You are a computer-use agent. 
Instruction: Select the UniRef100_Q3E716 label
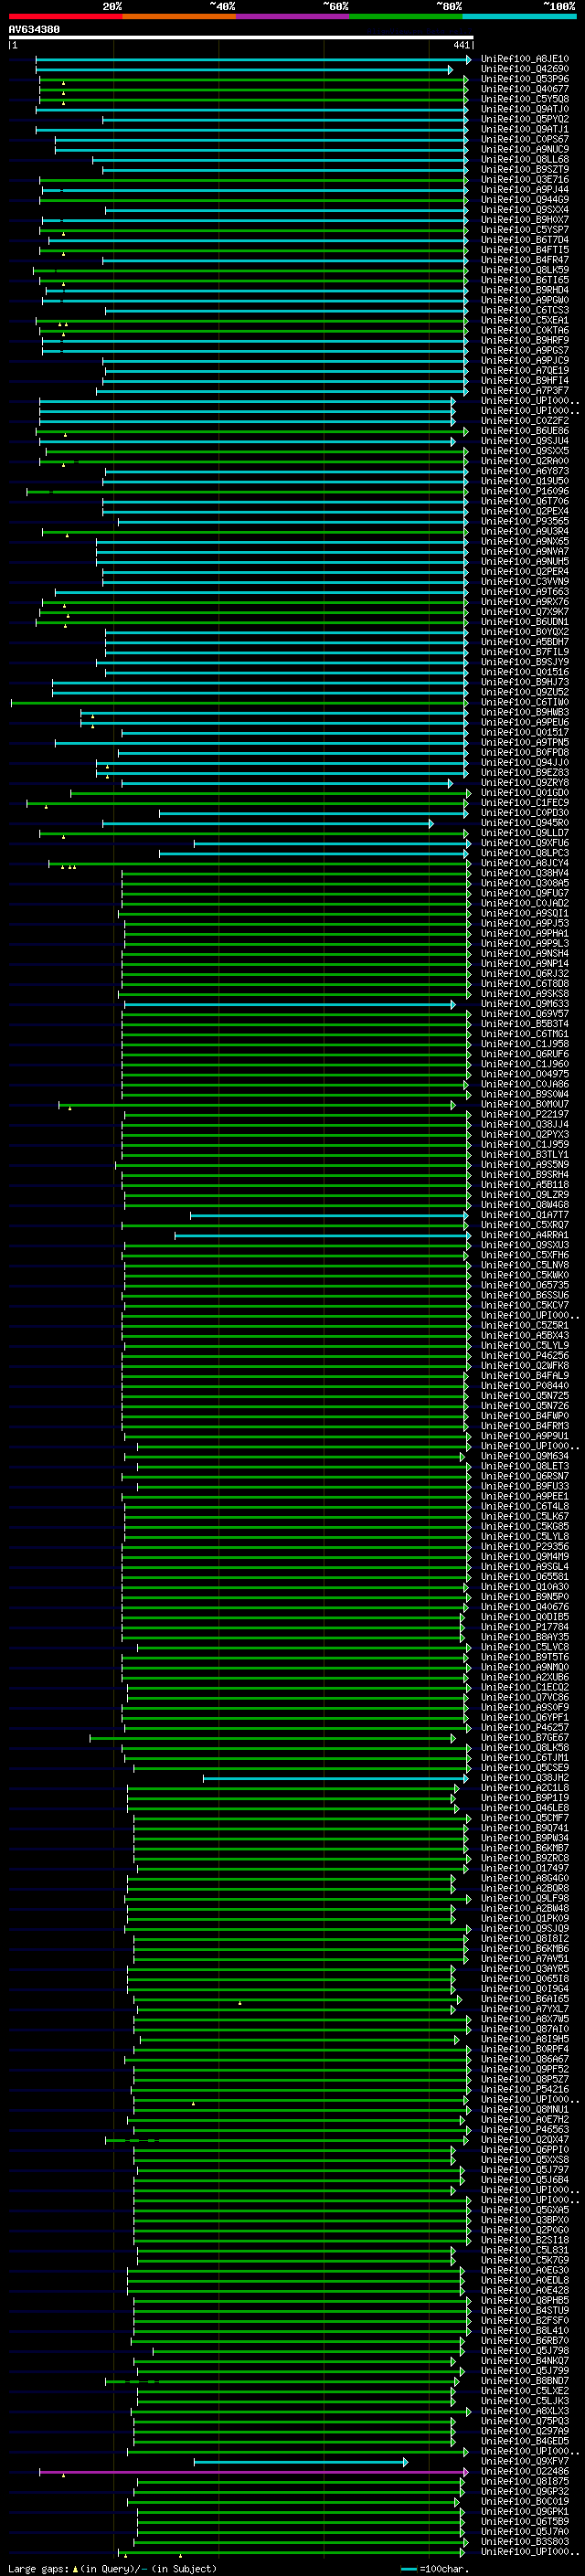(525, 179)
